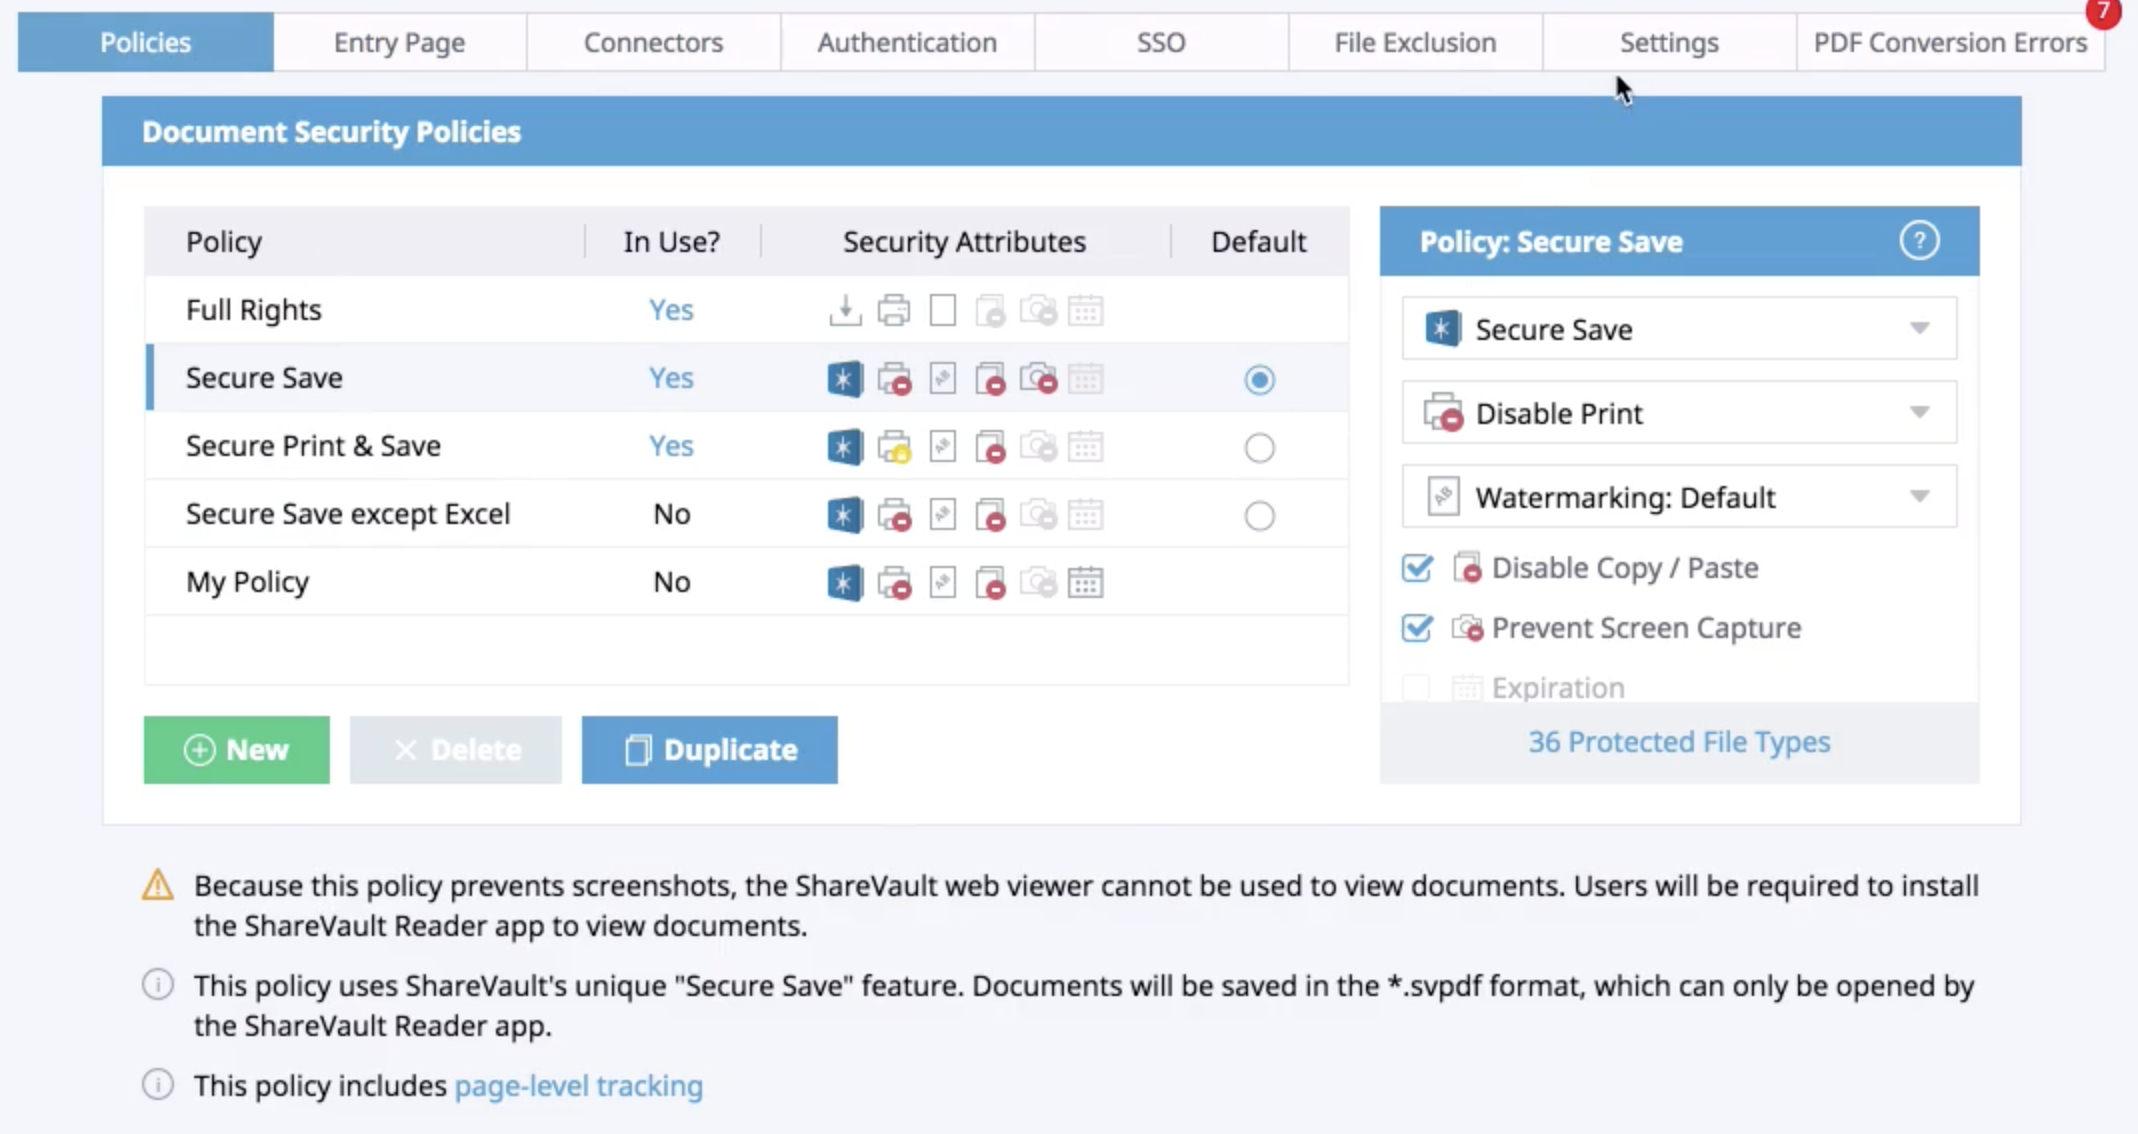Click the secure print icon for Secure Print & Save
Image resolution: width=2138 pixels, height=1134 pixels.
(892, 445)
